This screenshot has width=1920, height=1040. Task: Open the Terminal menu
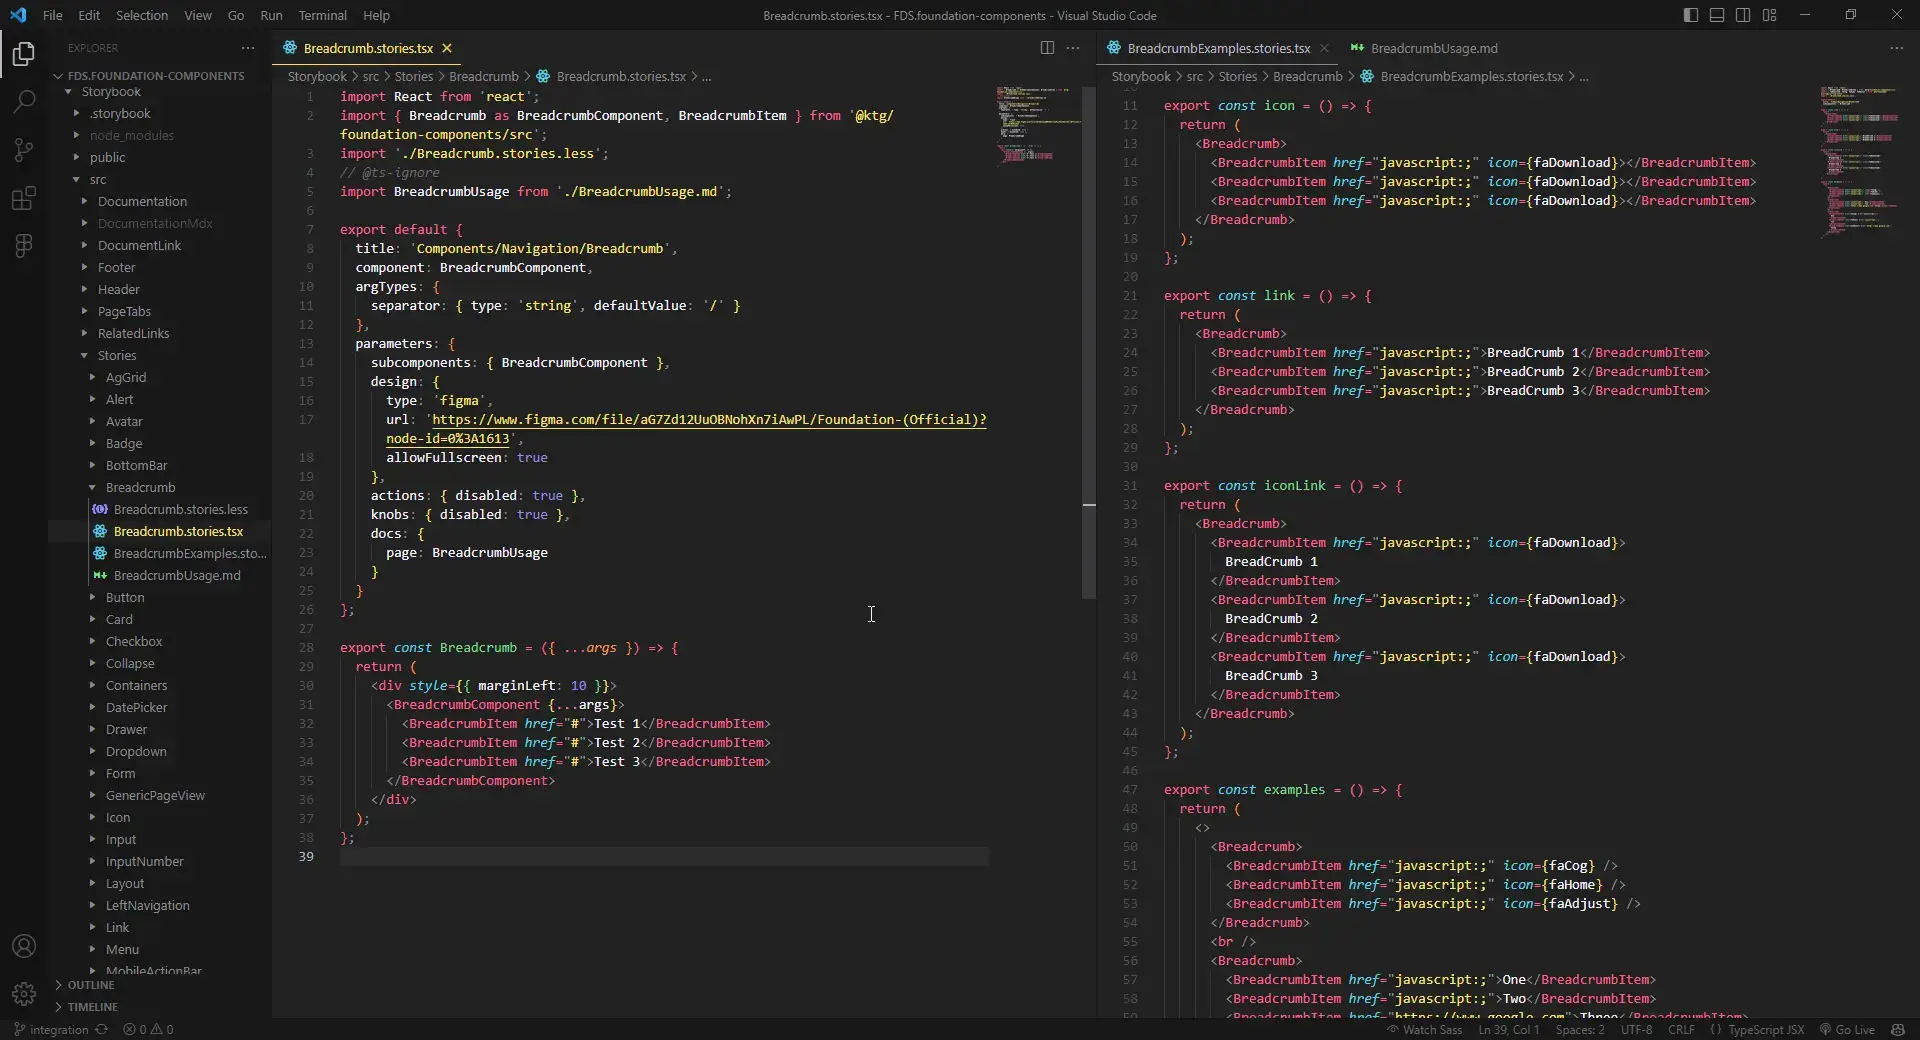[x=322, y=15]
